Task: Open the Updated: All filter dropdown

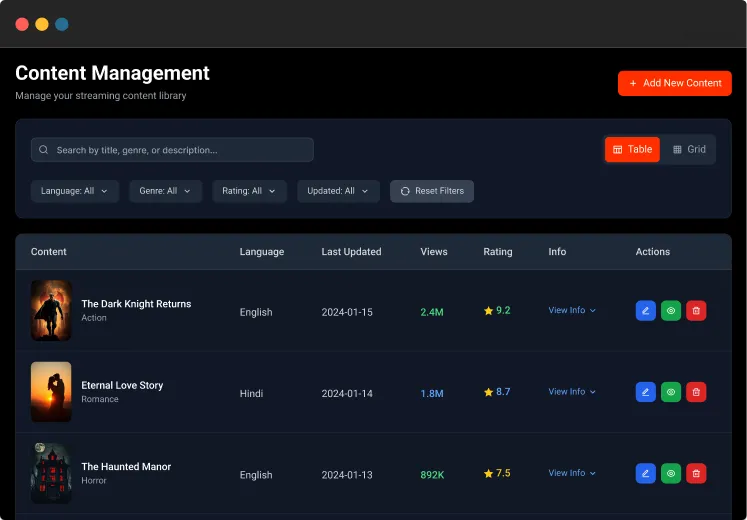Action: pyautogui.click(x=338, y=191)
